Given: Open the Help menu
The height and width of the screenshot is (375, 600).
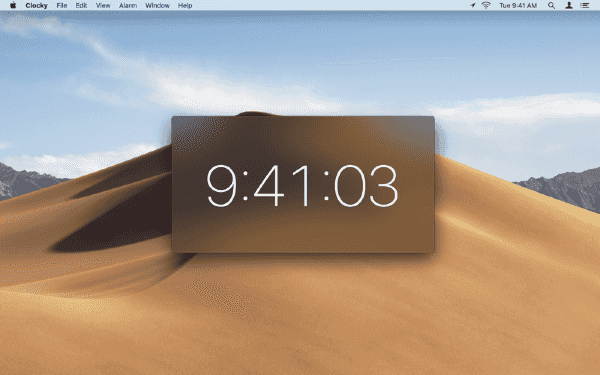Looking at the screenshot, I should click(x=185, y=5).
